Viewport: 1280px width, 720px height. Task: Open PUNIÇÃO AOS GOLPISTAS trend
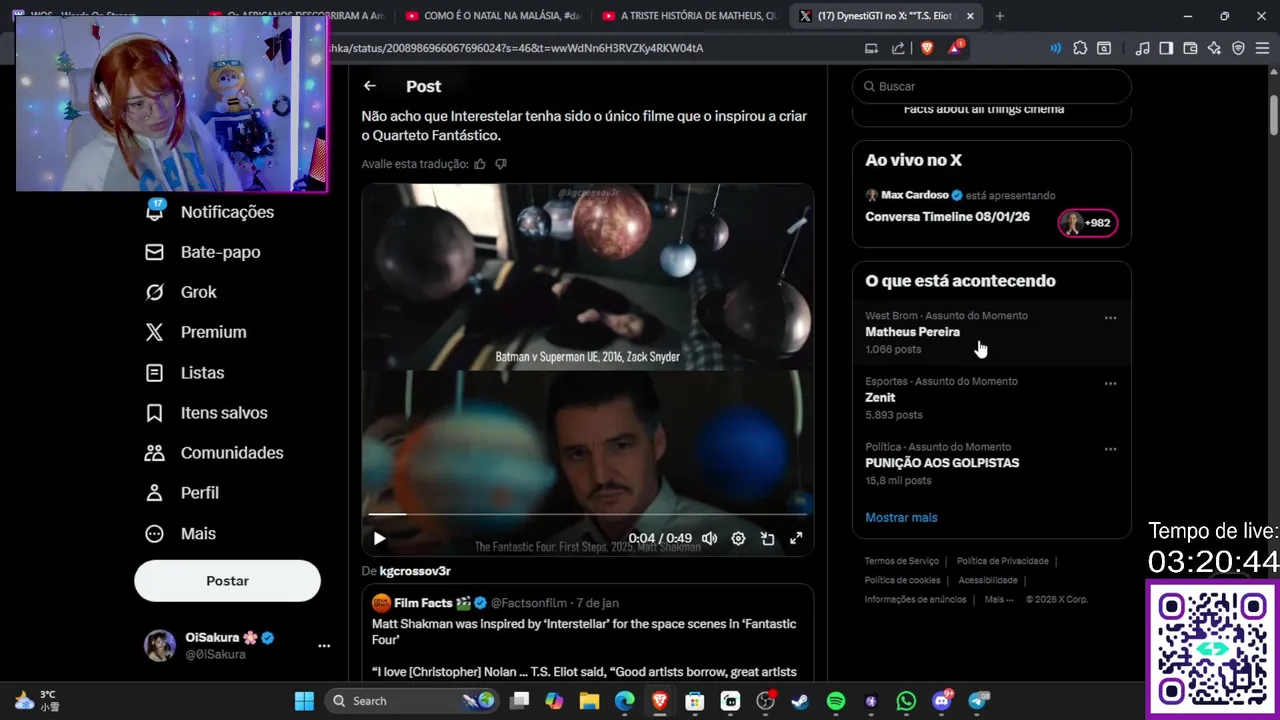942,463
